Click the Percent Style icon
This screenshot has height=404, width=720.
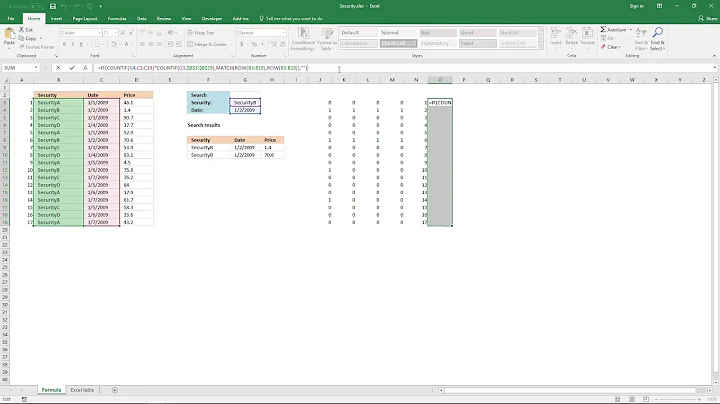254,44
